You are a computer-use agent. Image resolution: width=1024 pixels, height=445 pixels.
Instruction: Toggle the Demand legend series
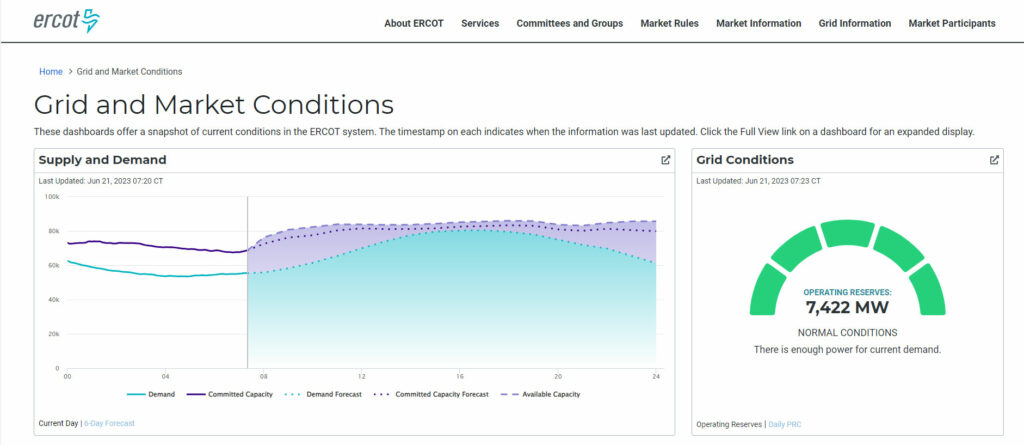150,395
